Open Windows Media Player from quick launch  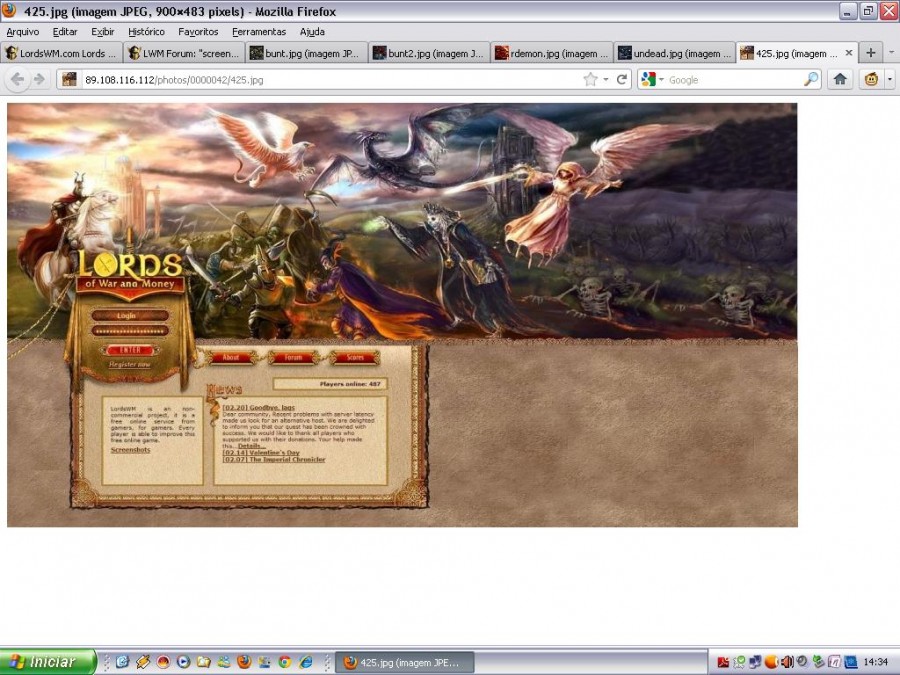183,662
